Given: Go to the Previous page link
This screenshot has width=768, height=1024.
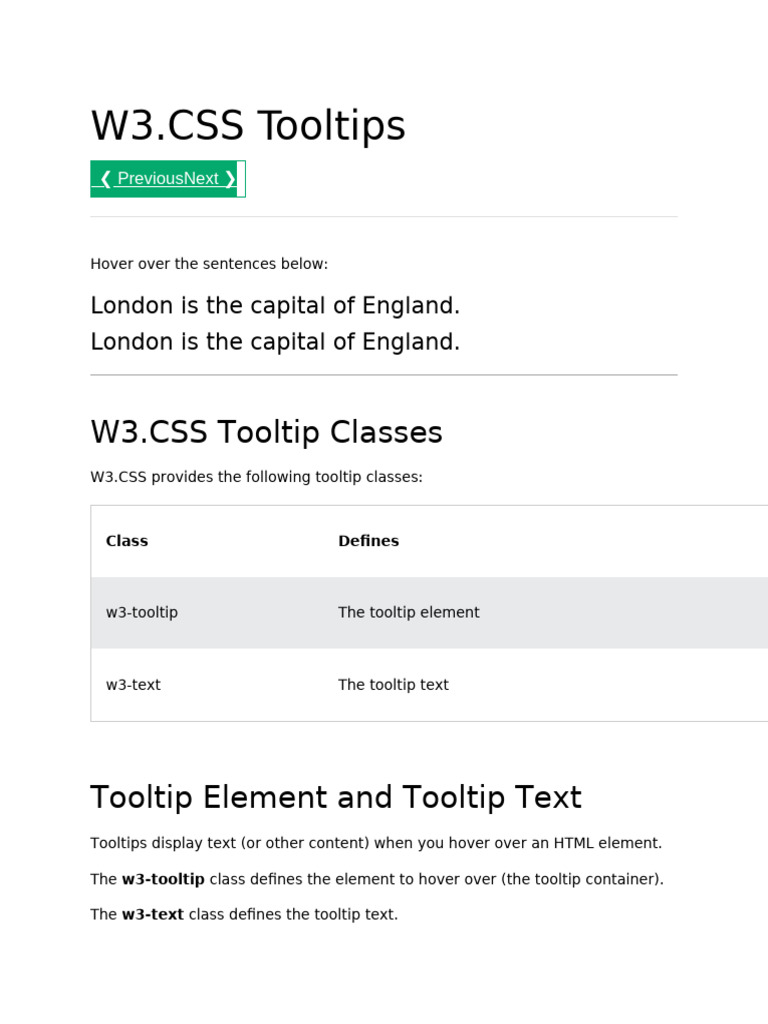Looking at the screenshot, I should pyautogui.click(x=150, y=179).
